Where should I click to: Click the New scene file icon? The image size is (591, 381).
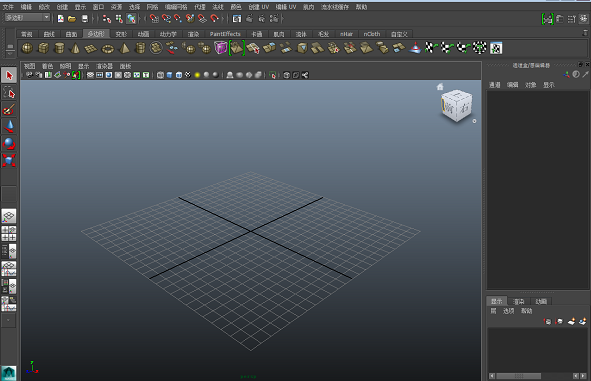tap(61, 18)
